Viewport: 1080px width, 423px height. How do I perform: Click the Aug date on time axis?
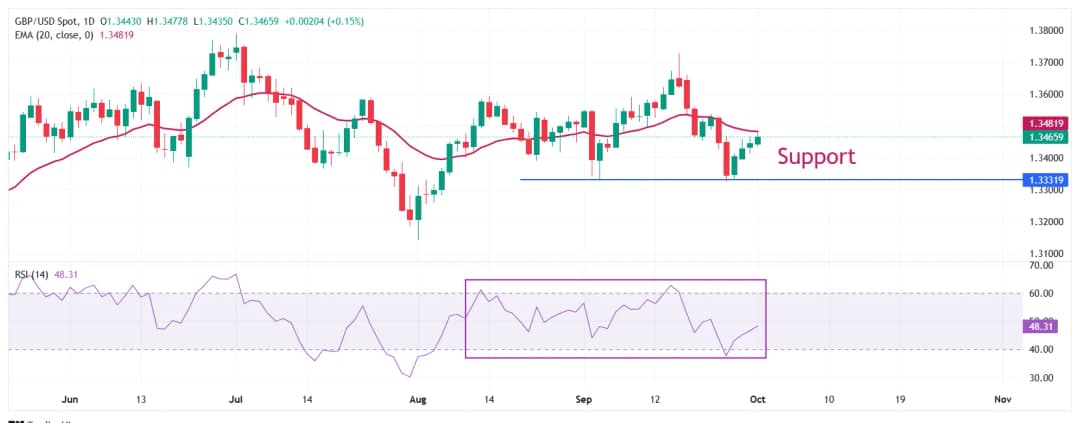point(418,399)
